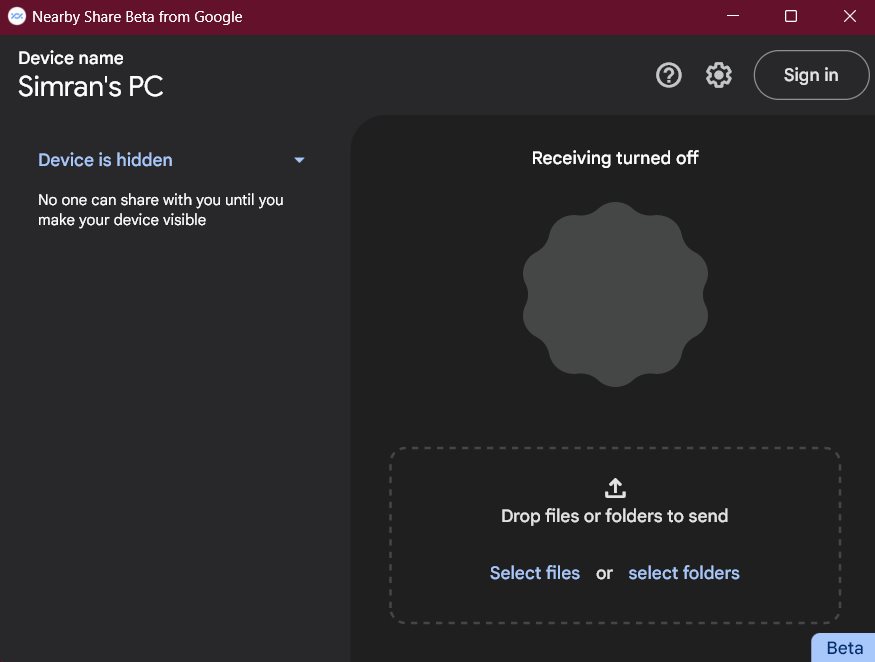Click the upload arrow icon in drop zone

tap(615, 488)
